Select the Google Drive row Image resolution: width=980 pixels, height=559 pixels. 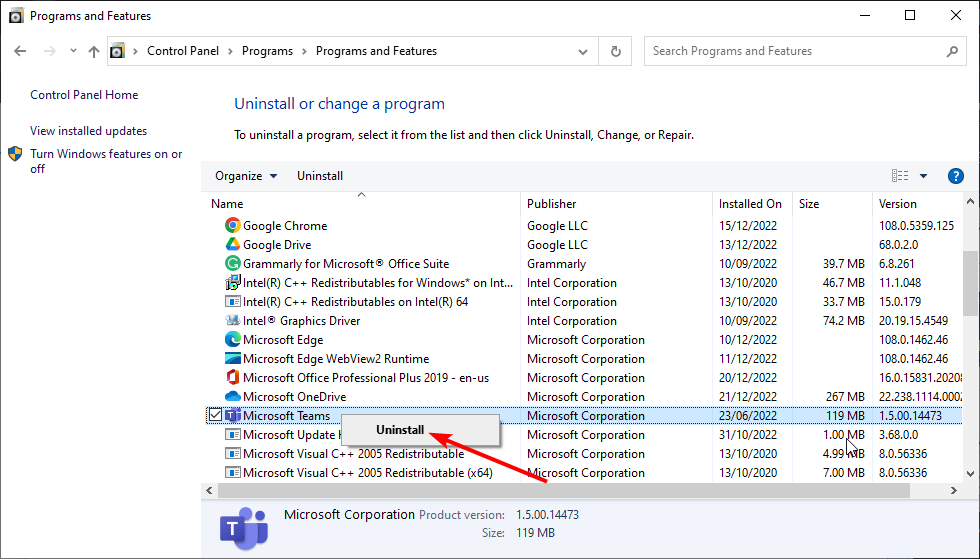[584, 244]
